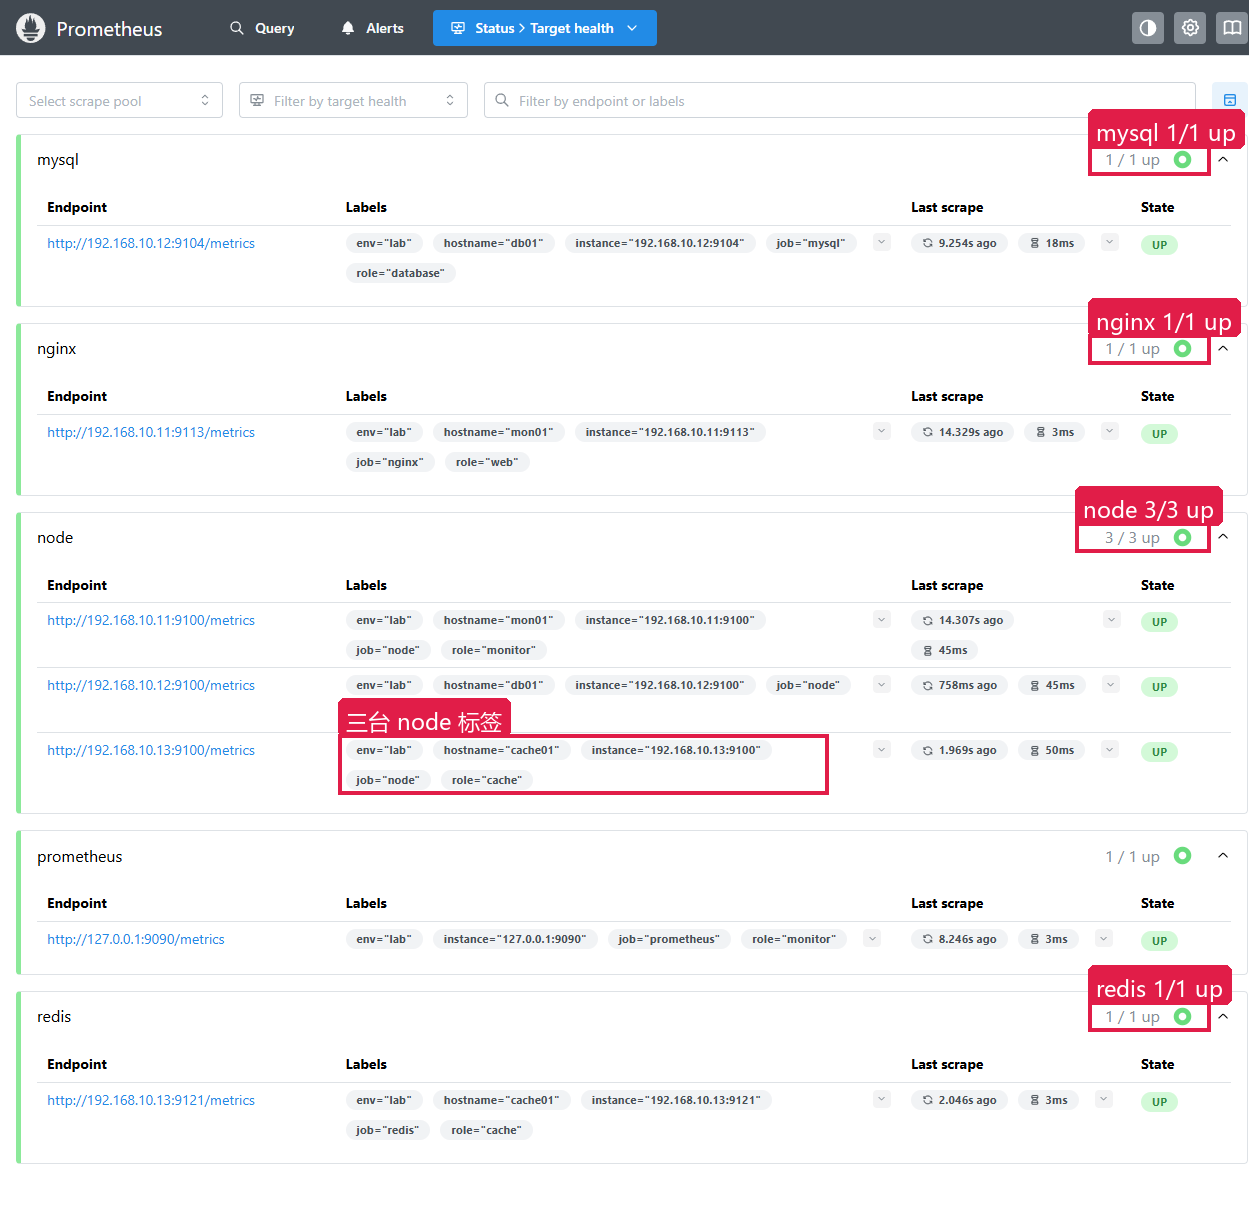Expand scrape details chevron for the mon01 node row
The width and height of the screenshot is (1249, 1208).
(1112, 619)
